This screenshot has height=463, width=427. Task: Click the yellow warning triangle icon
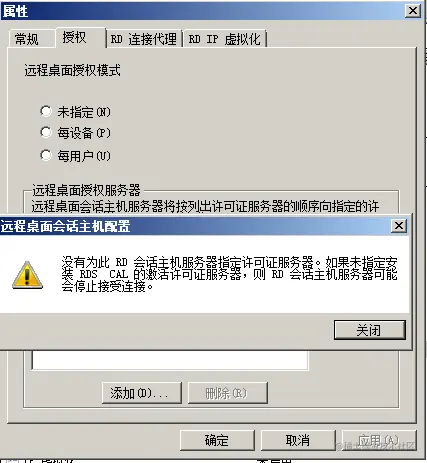(x=27, y=275)
